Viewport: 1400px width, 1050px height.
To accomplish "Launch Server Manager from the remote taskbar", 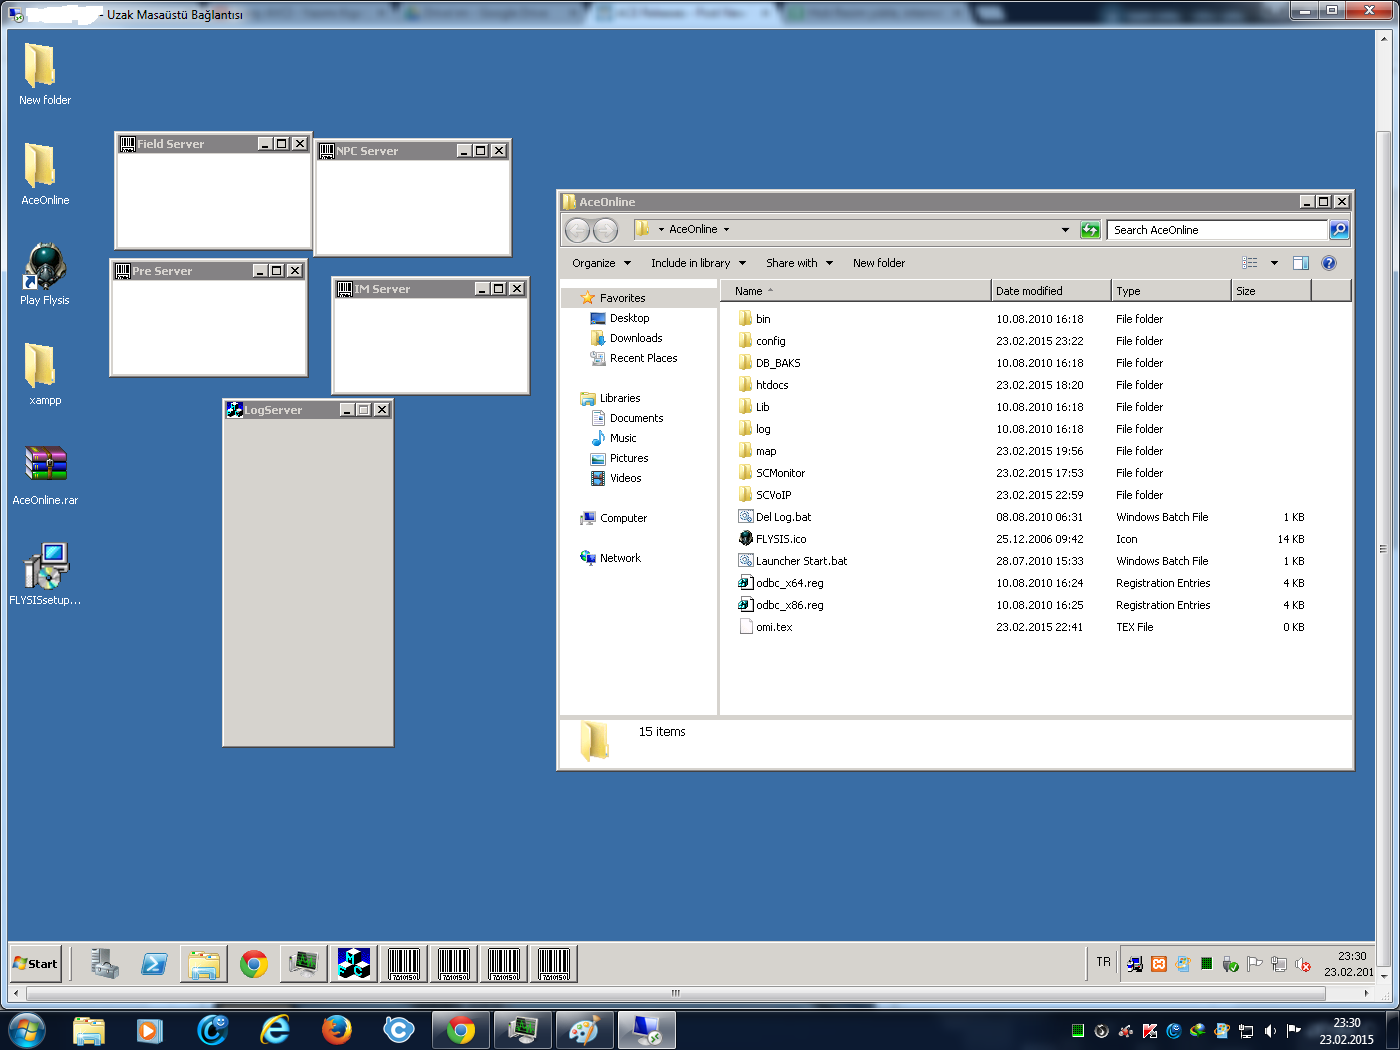I will point(104,964).
